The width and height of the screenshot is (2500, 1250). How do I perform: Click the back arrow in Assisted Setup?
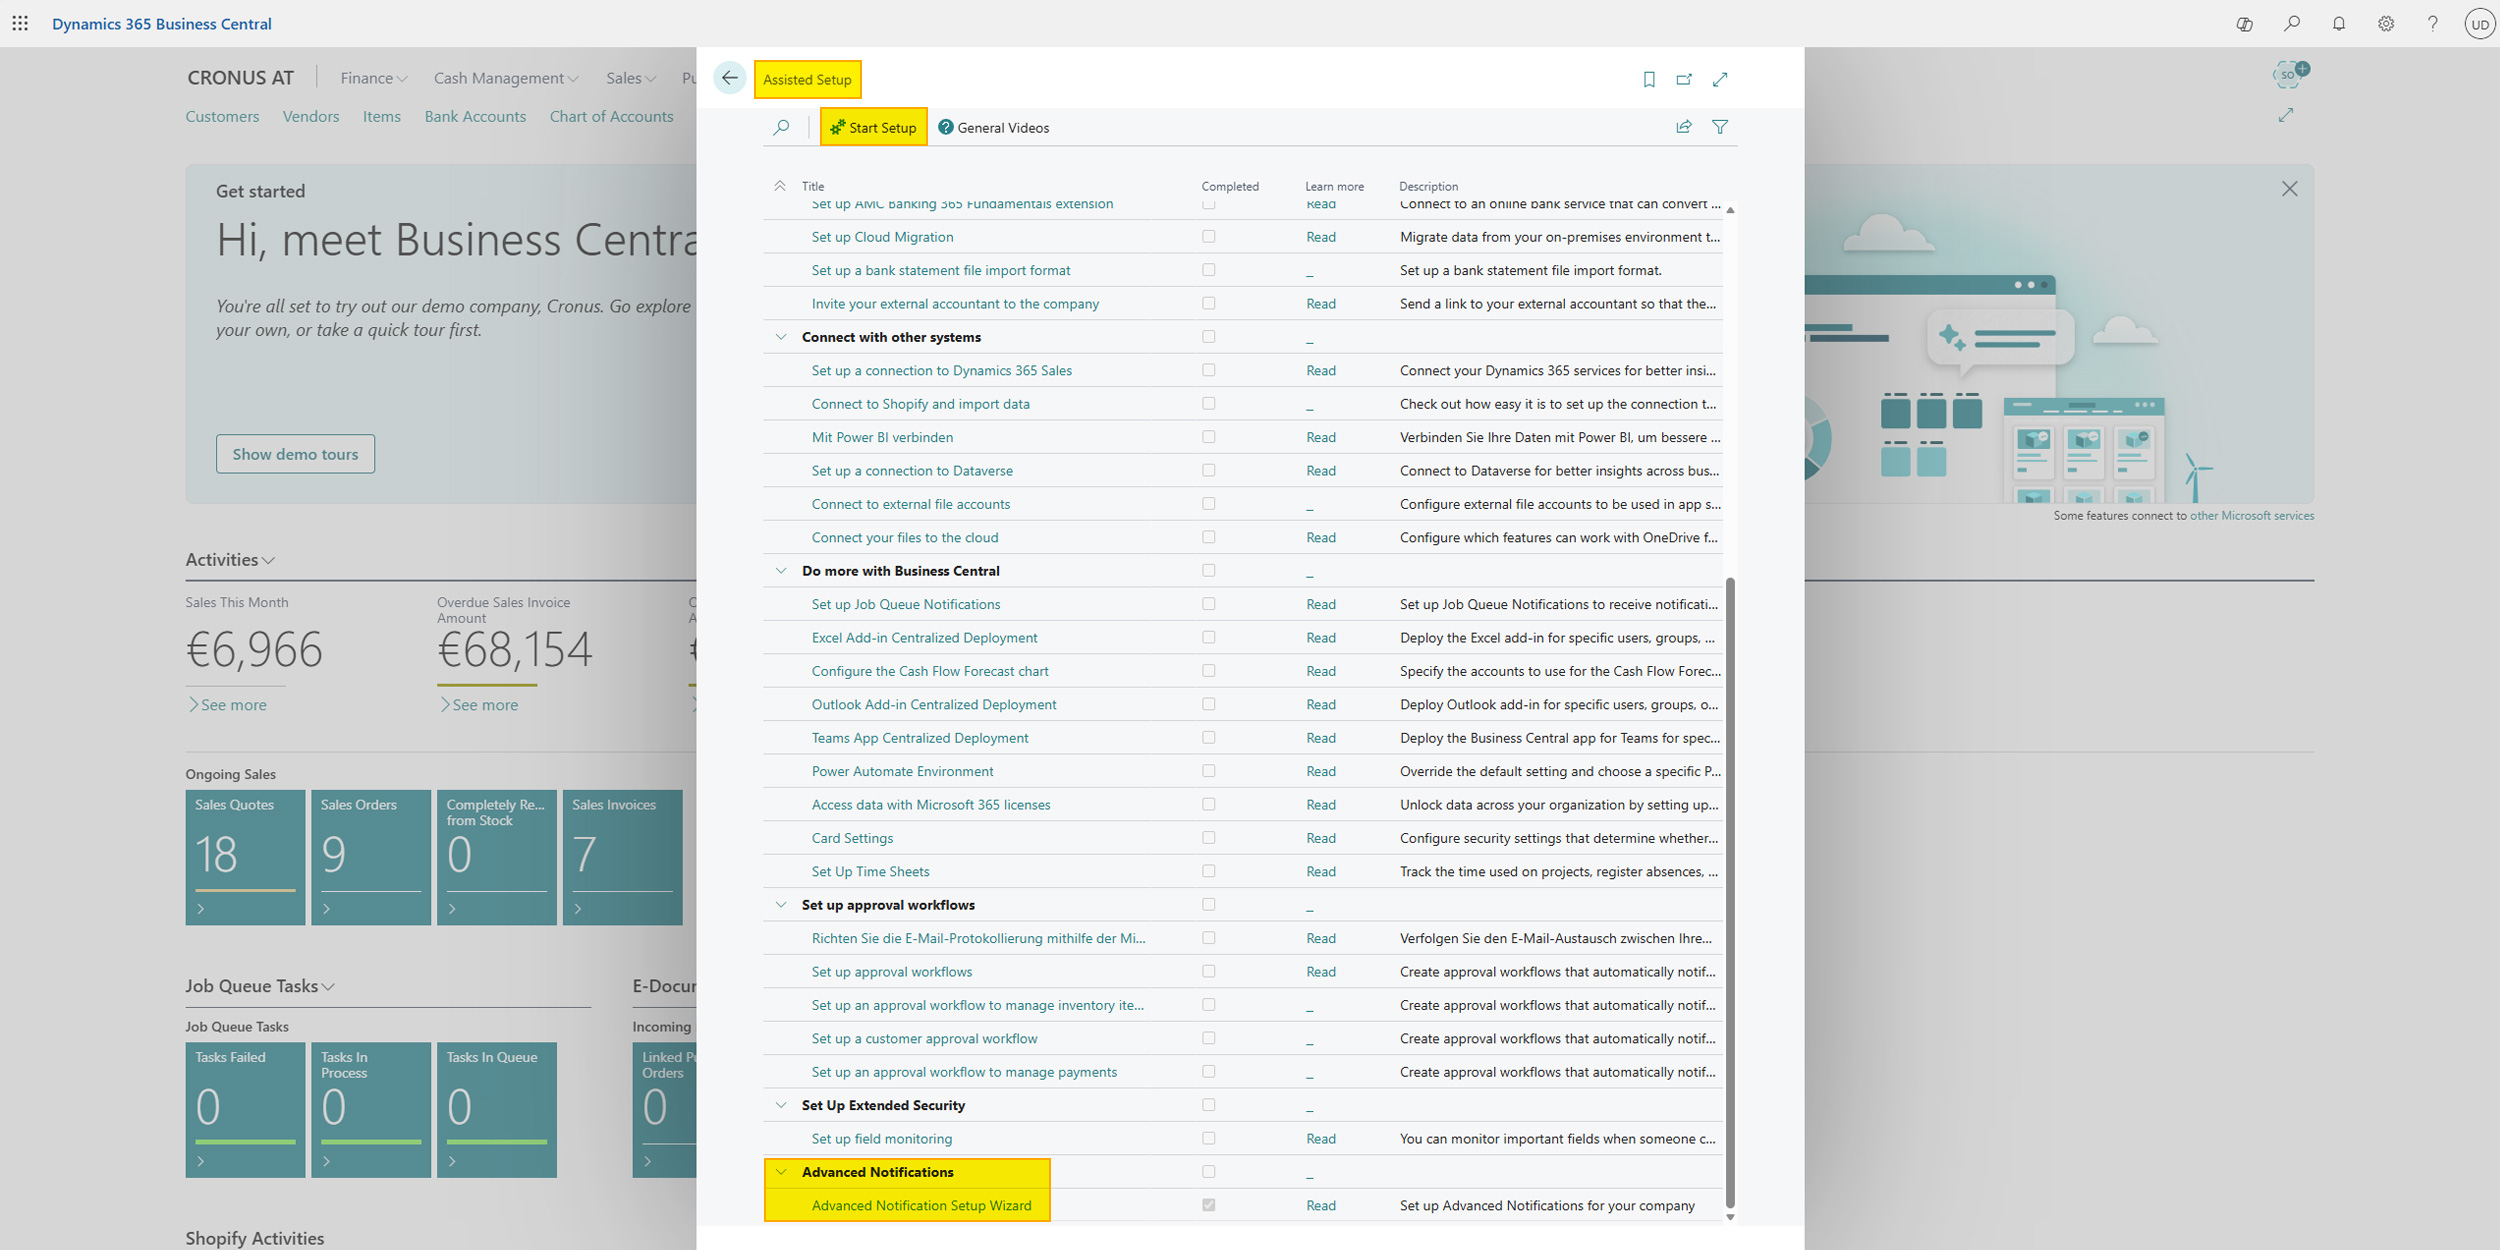[729, 78]
